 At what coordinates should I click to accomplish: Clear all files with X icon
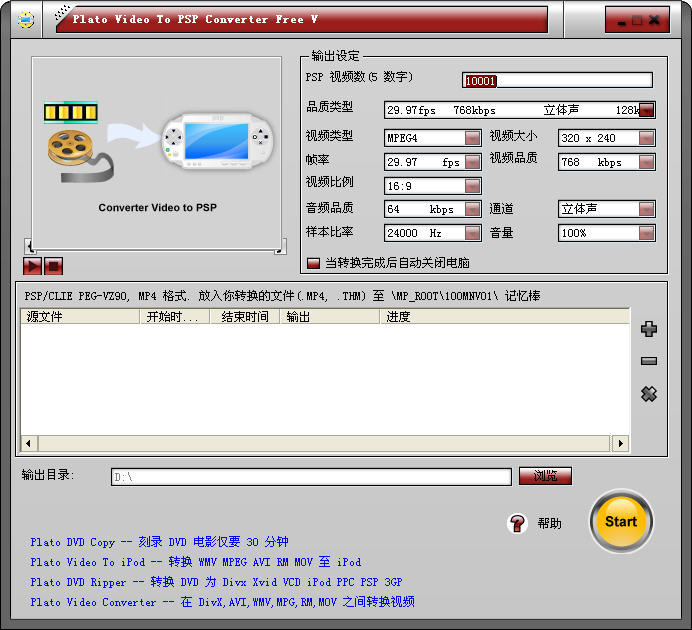(649, 394)
